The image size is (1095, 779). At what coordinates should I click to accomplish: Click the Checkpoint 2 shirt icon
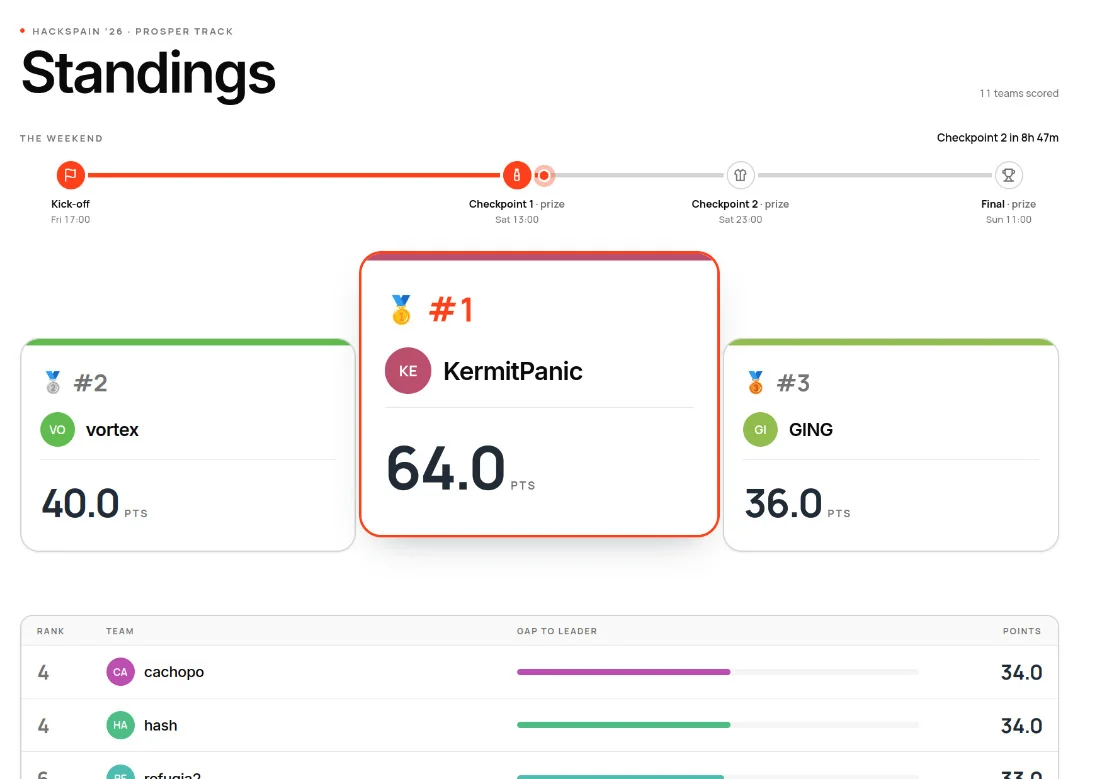point(740,175)
